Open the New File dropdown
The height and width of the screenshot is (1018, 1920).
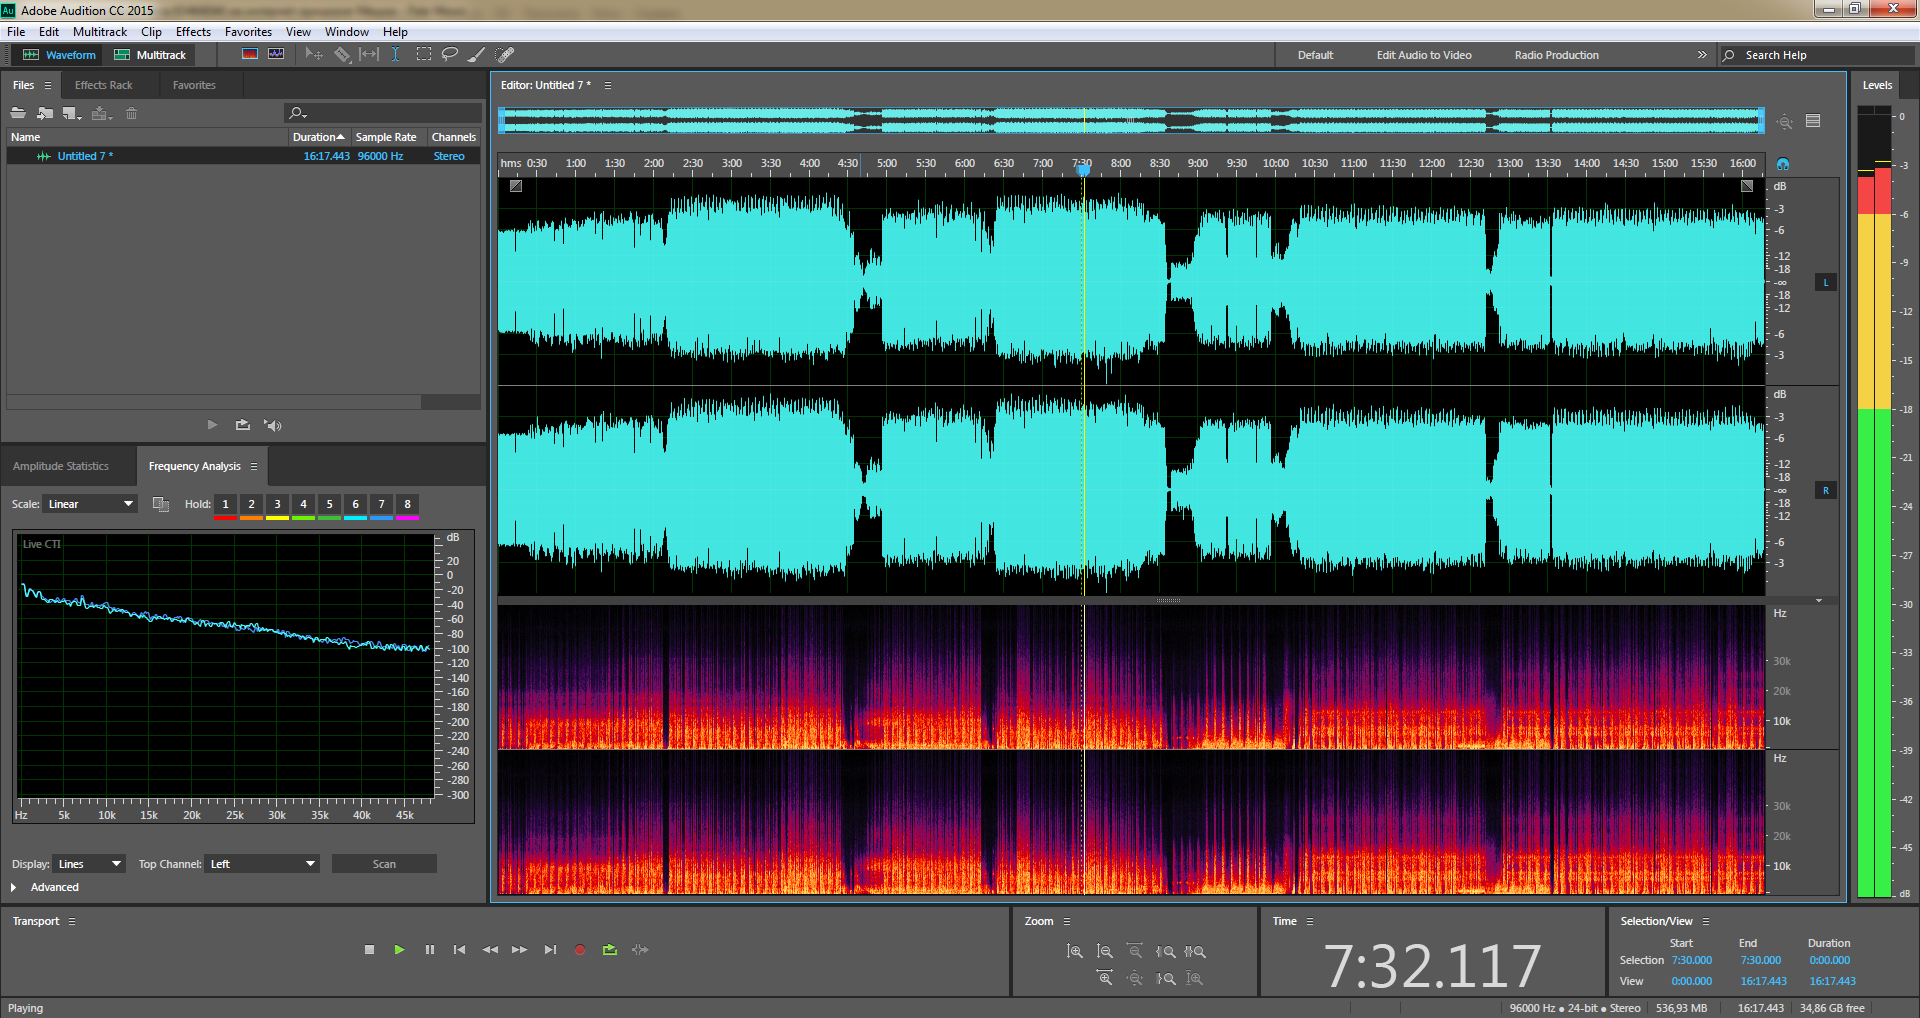pyautogui.click(x=72, y=113)
